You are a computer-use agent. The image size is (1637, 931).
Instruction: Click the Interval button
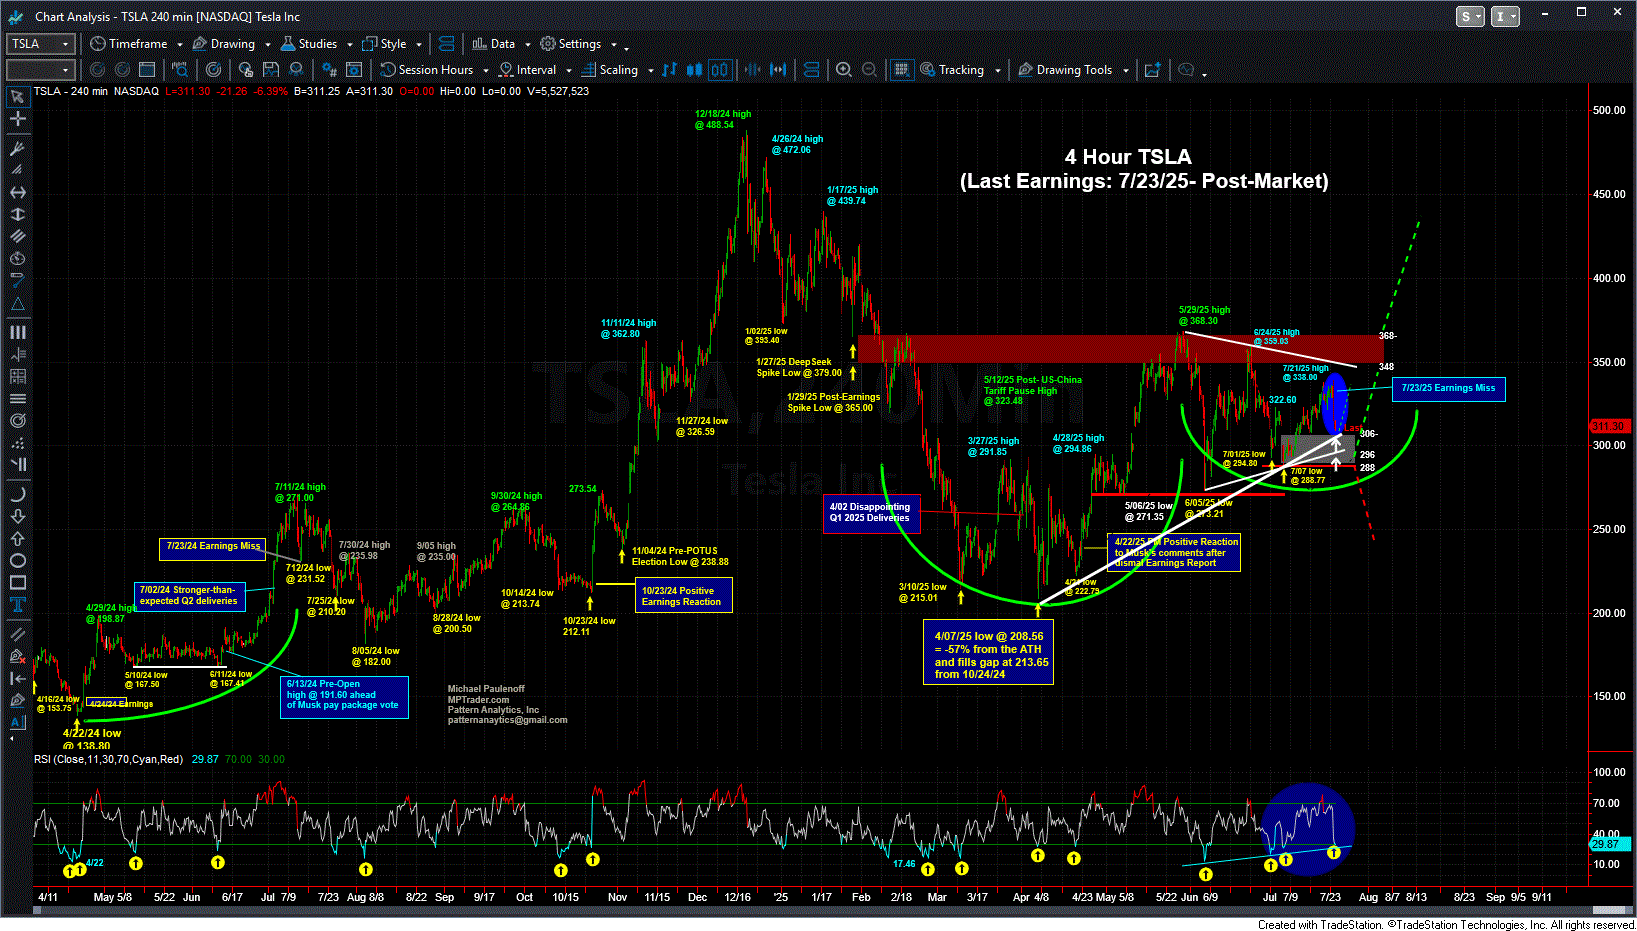point(528,70)
